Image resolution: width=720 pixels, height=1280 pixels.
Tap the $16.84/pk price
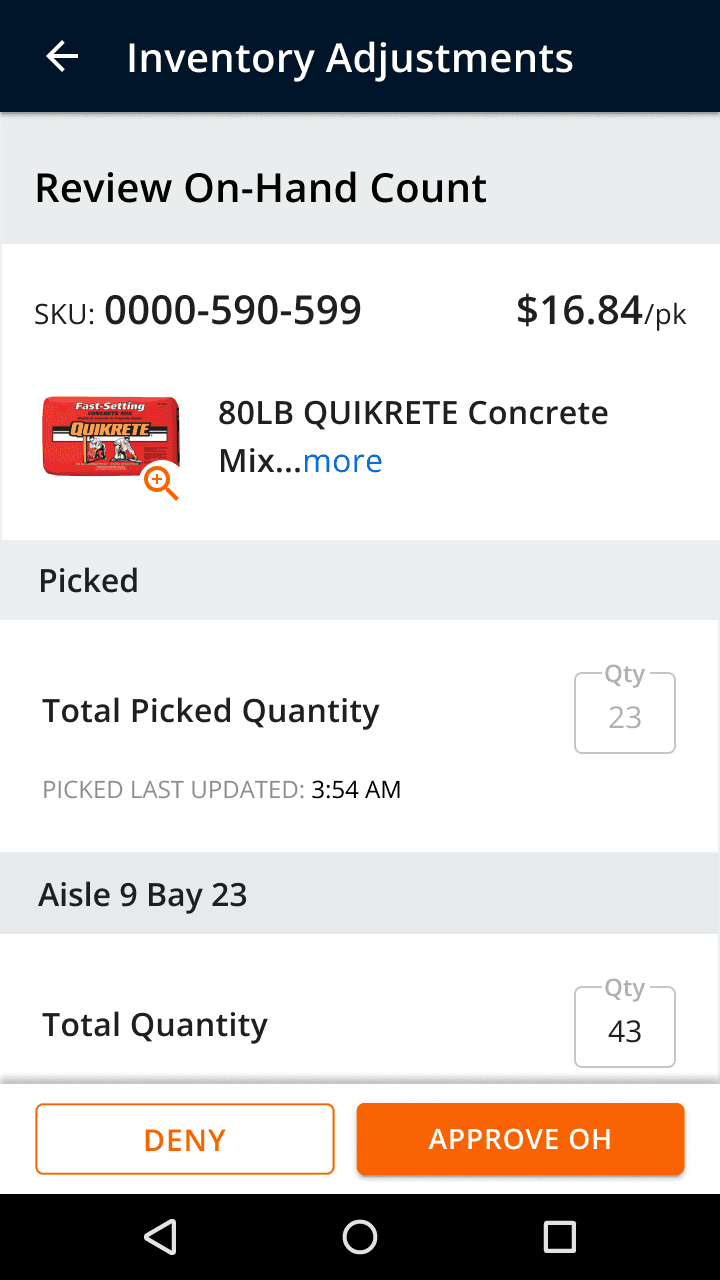[601, 311]
